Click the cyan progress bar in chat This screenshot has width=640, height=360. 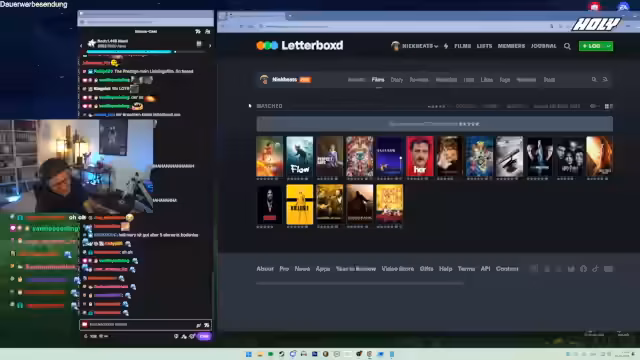pos(129,52)
